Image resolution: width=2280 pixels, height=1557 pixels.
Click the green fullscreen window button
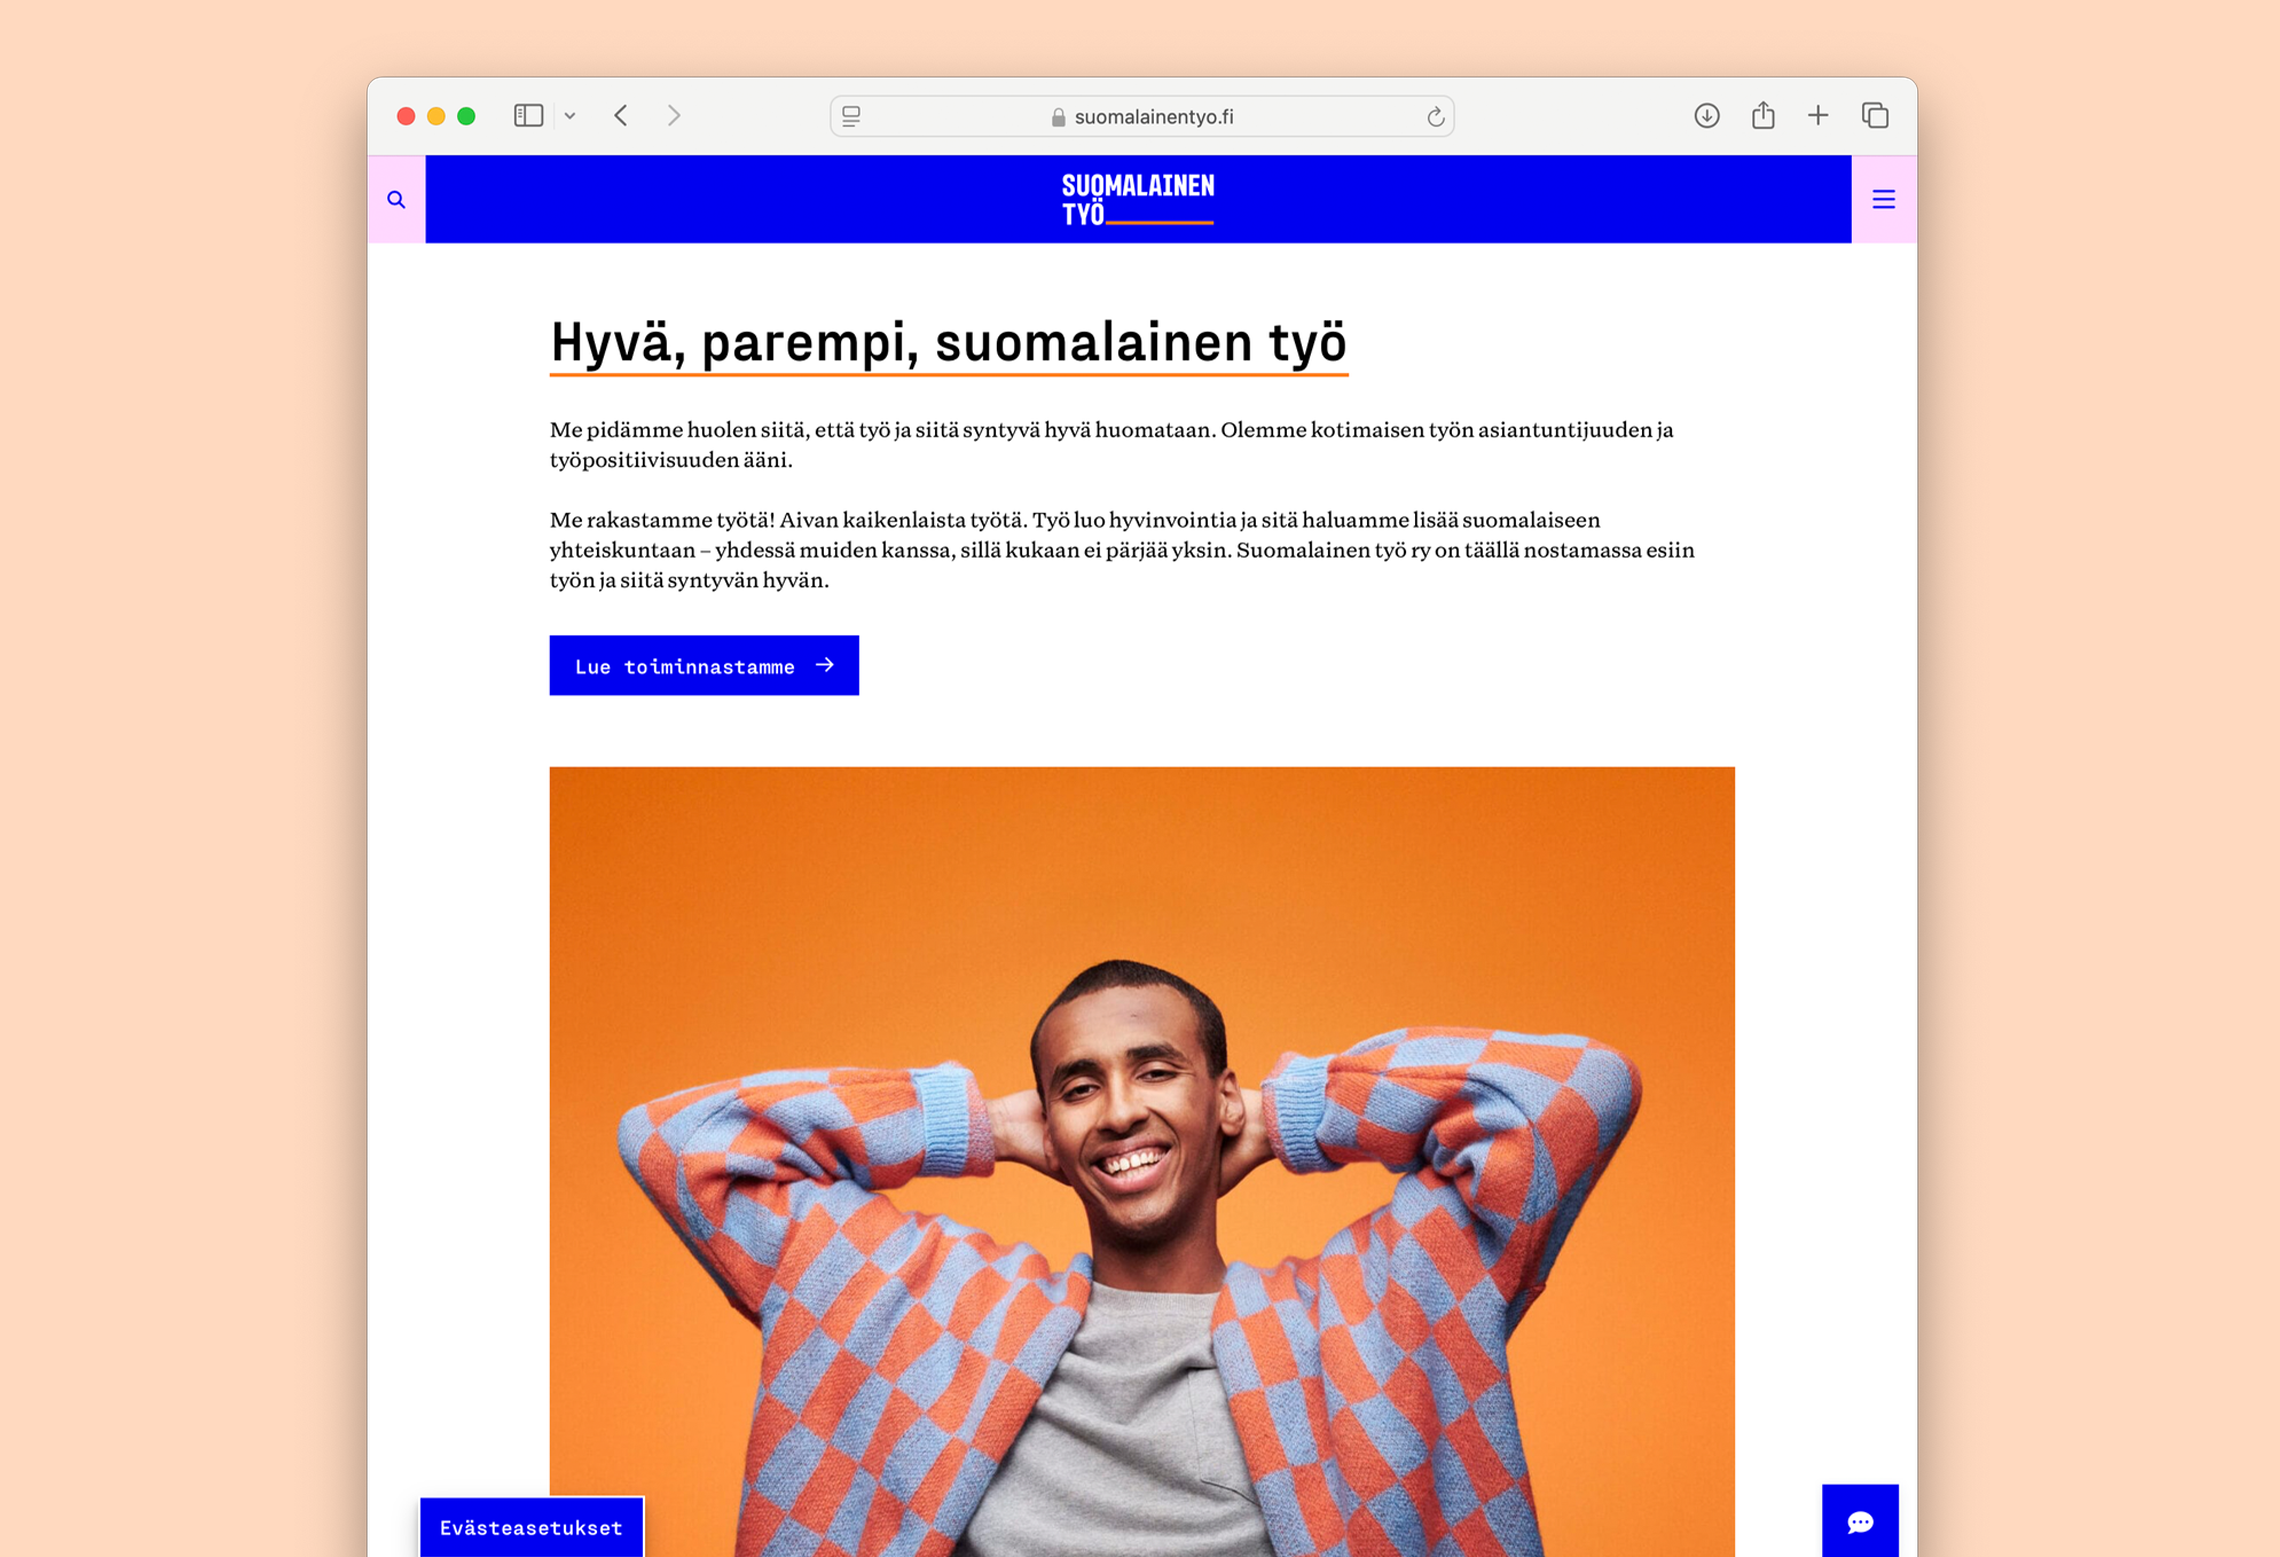pos(466,116)
